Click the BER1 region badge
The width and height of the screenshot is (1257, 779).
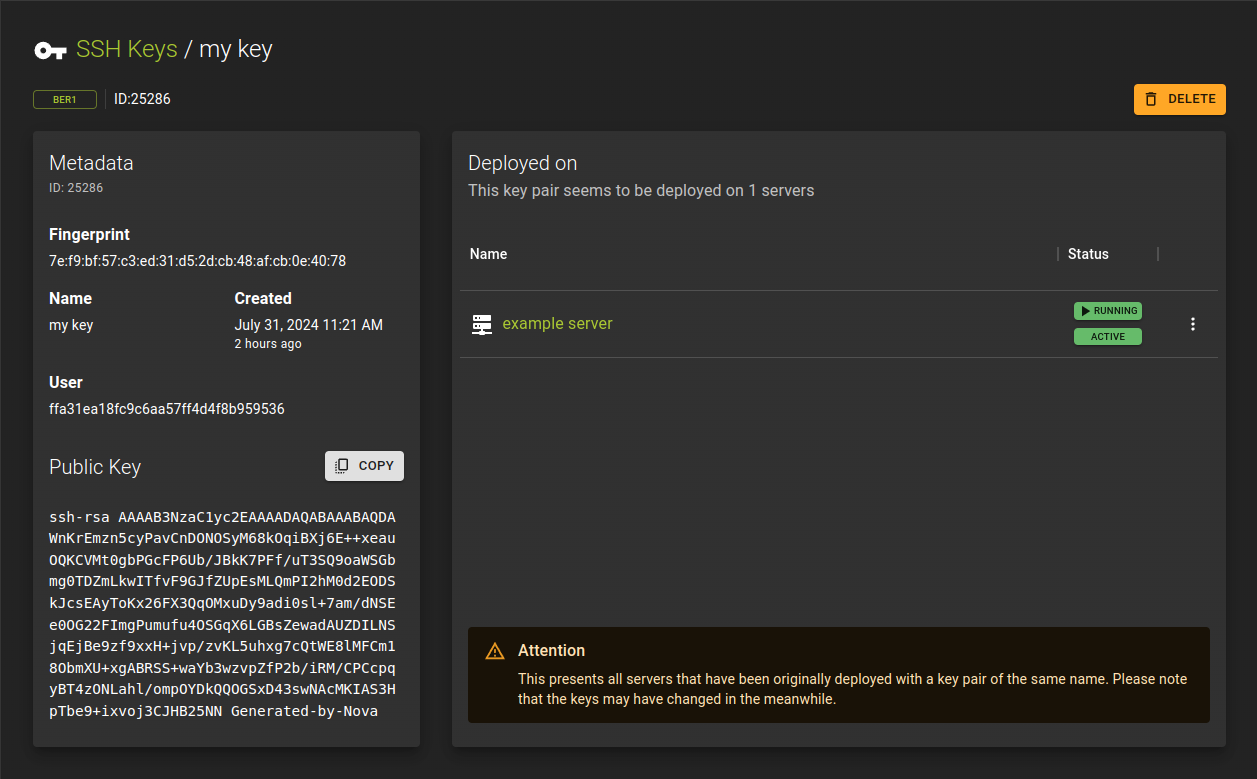click(64, 99)
